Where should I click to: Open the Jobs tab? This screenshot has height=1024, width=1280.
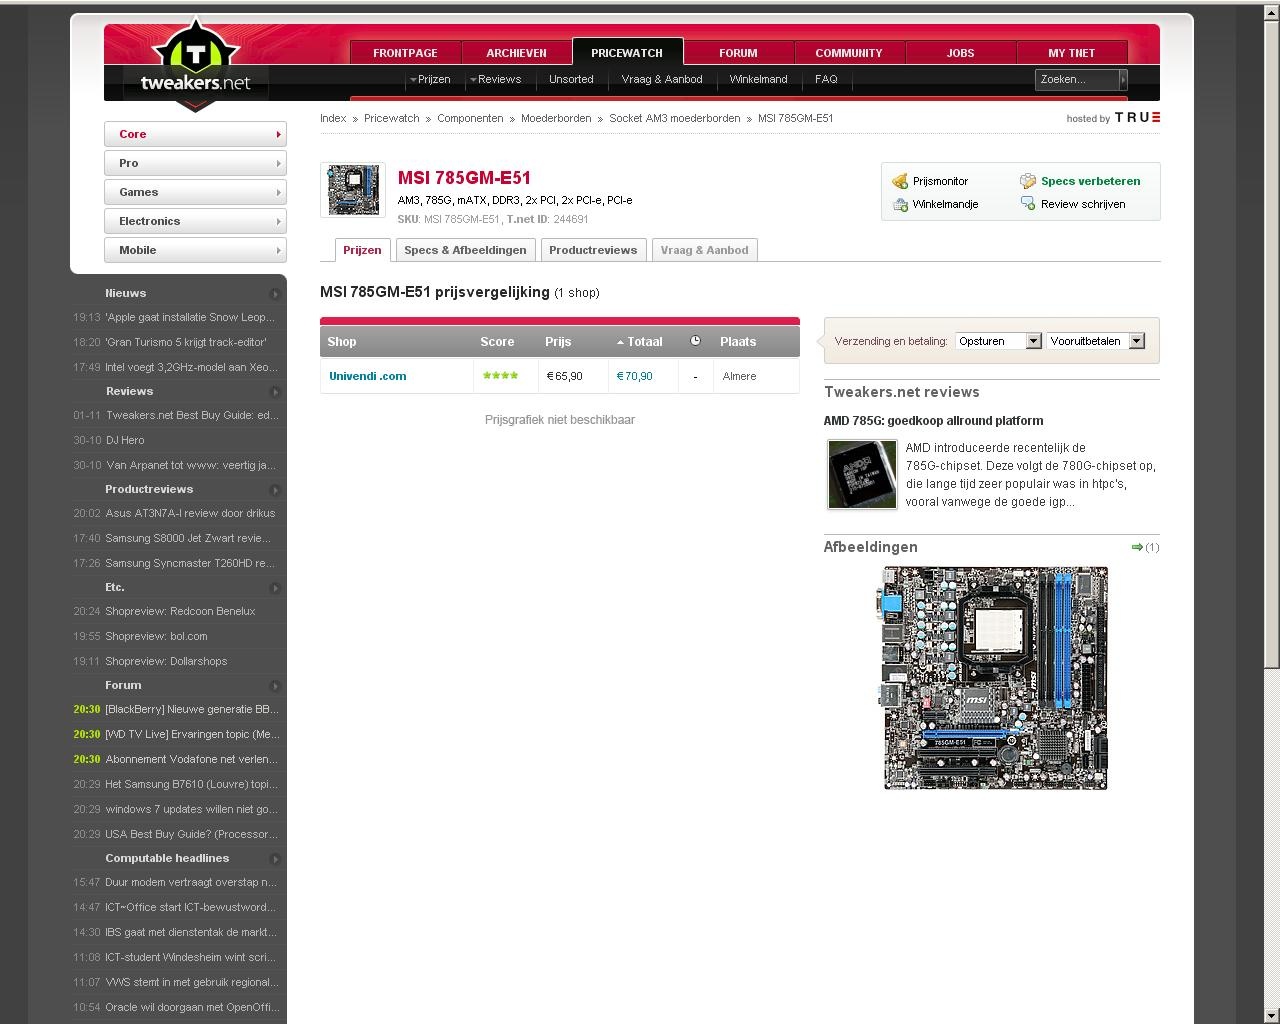[x=960, y=53]
